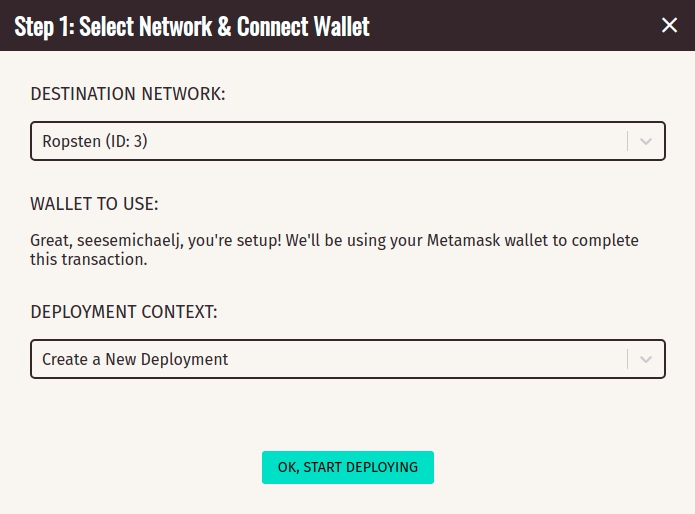
Task: Click the chevron arrow in Destination Network field
Action: pos(646,141)
